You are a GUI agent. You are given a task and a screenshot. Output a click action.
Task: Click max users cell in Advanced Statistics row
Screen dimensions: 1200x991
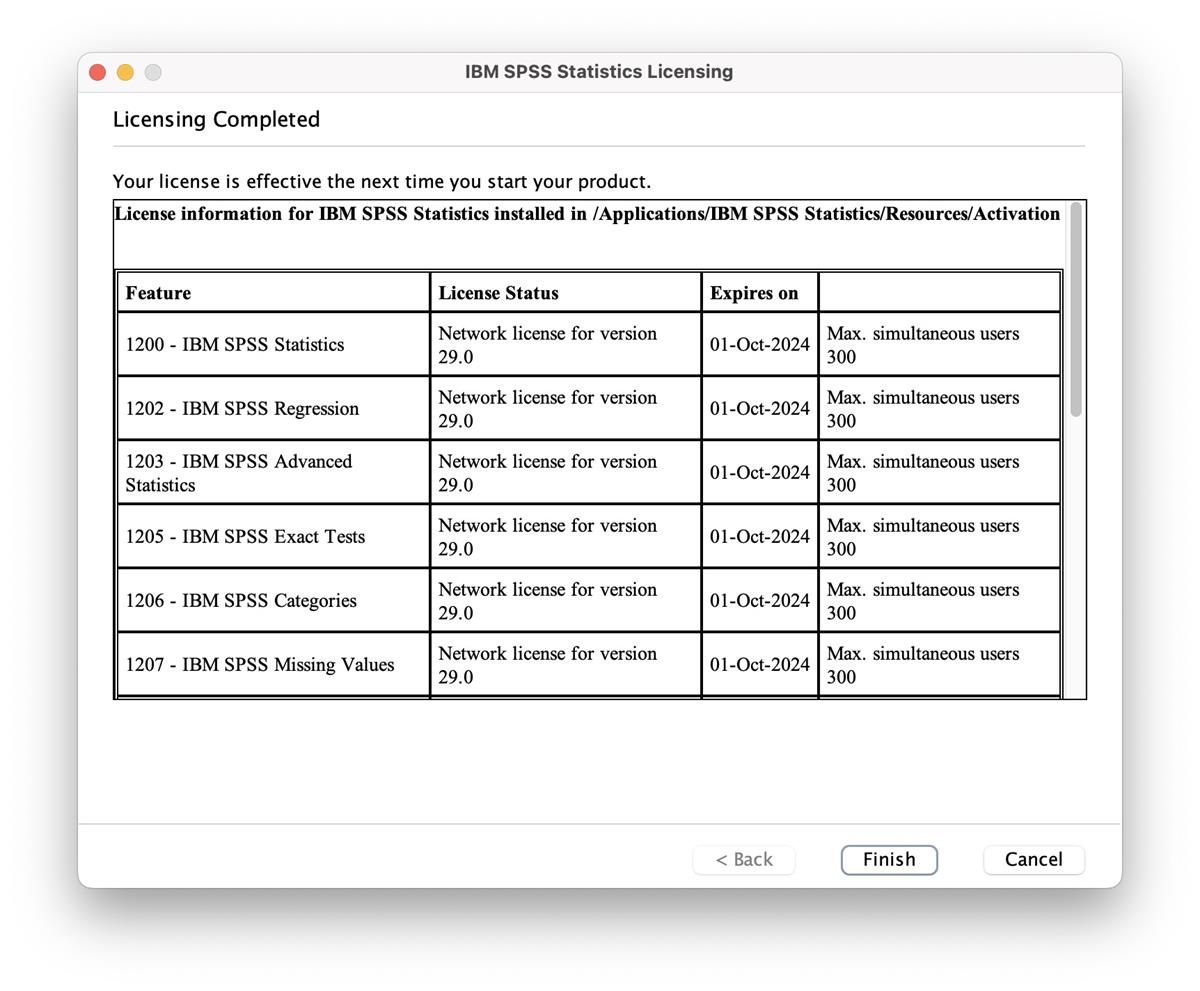tap(939, 472)
